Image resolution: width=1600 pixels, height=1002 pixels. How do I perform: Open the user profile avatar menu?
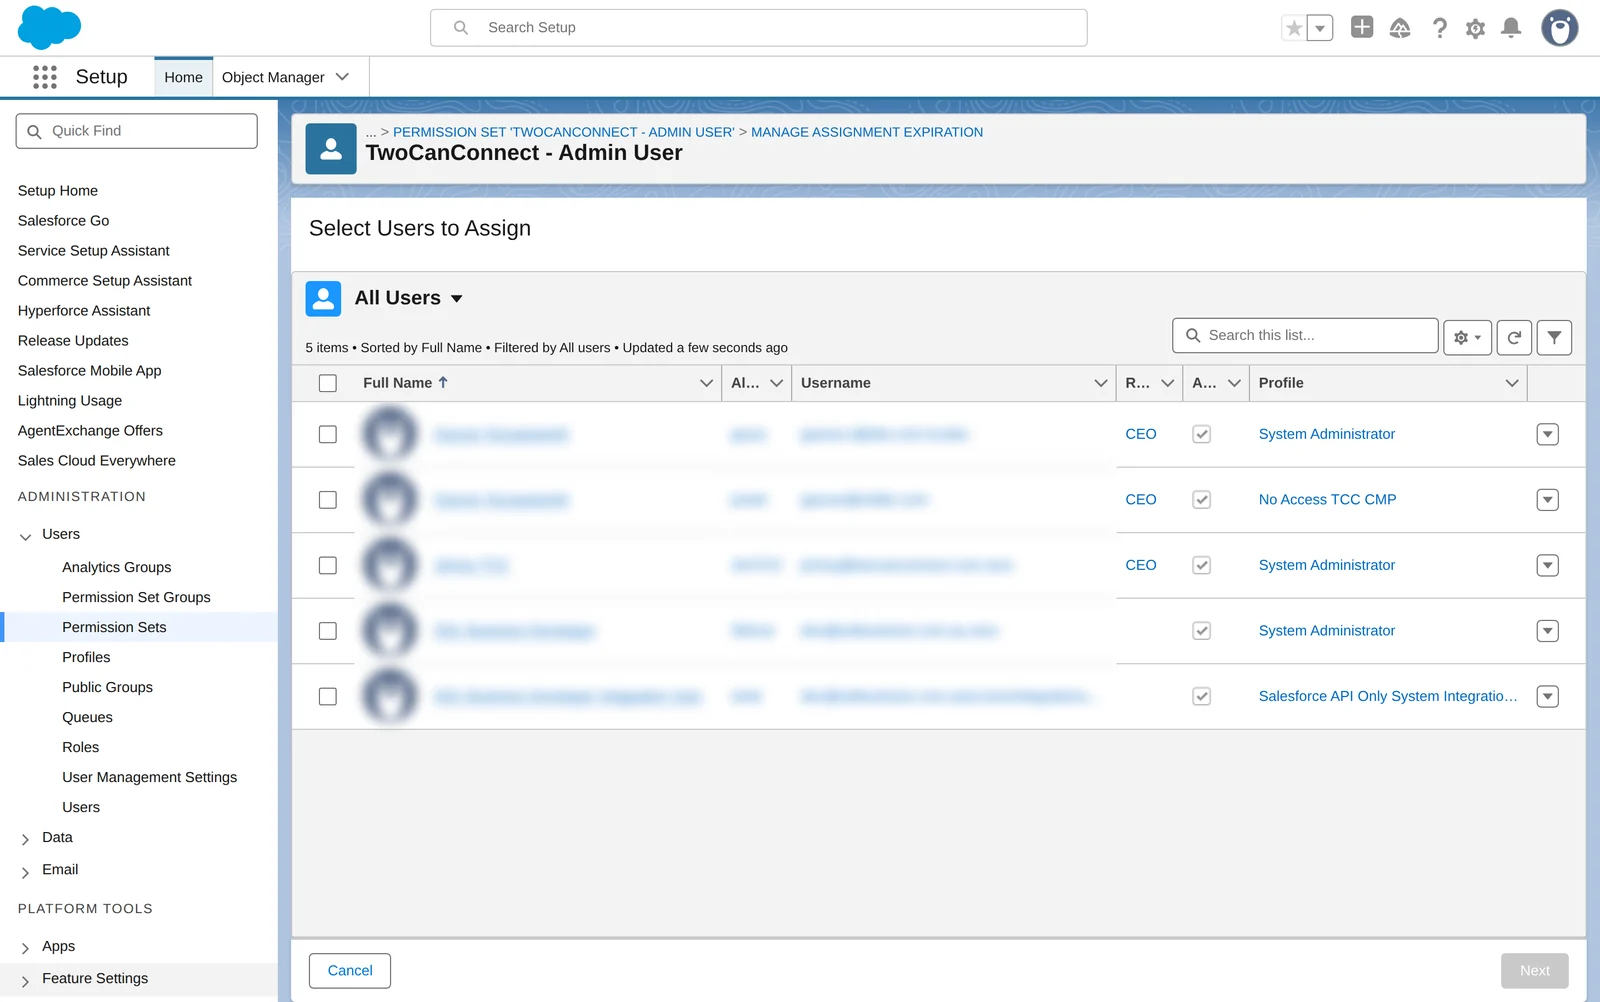click(1559, 28)
